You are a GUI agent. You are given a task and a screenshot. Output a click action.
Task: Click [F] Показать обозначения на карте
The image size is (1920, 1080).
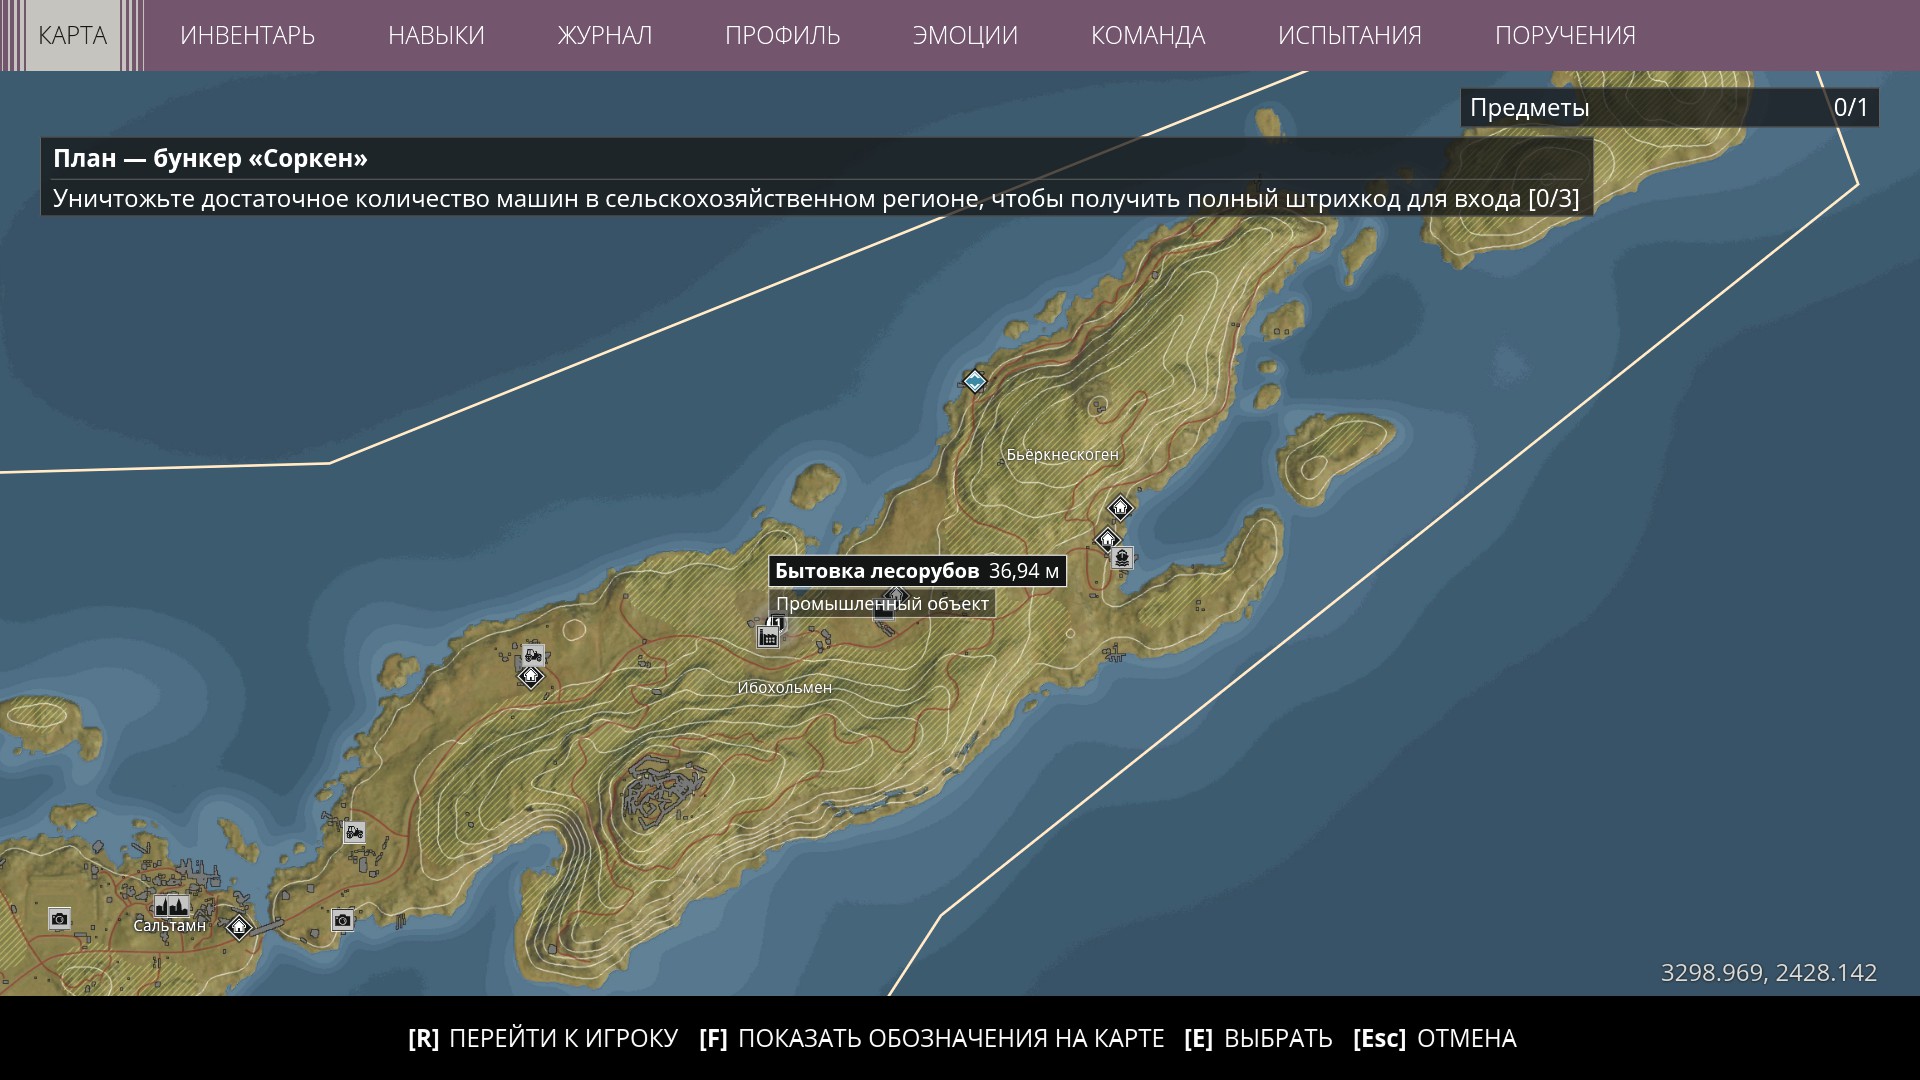[x=932, y=1038]
